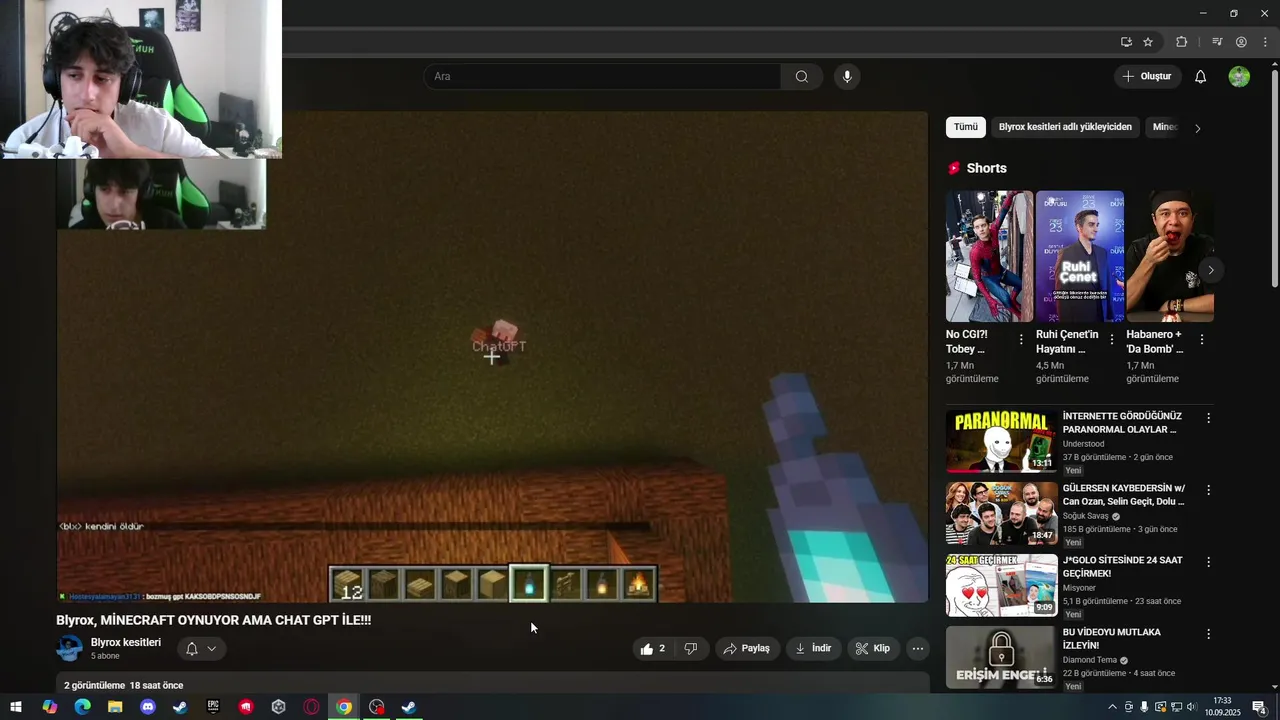This screenshot has width=1280, height=720.
Task: Open Epic Games Launcher from taskbar
Action: point(213,707)
